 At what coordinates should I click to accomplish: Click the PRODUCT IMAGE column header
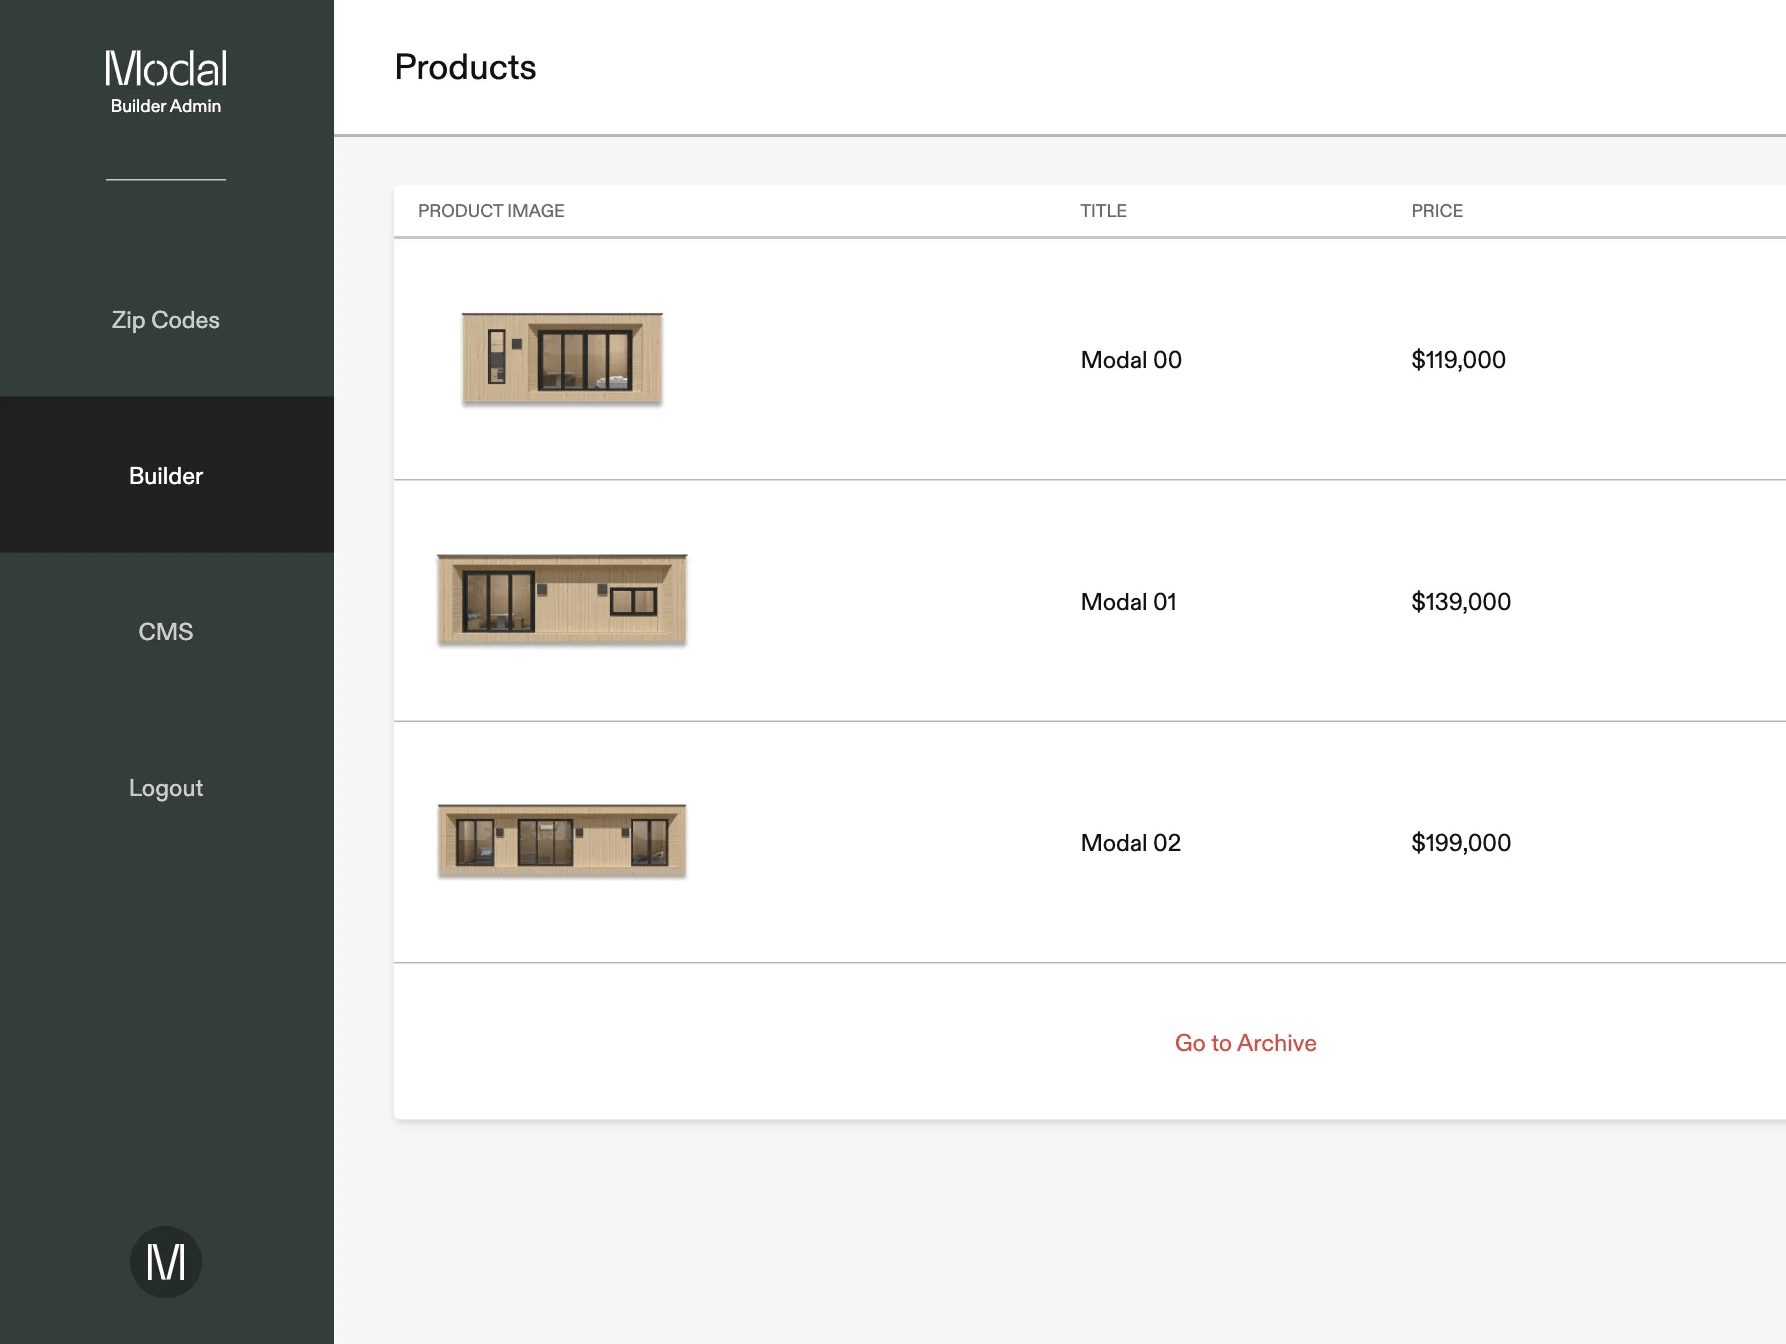click(x=491, y=211)
